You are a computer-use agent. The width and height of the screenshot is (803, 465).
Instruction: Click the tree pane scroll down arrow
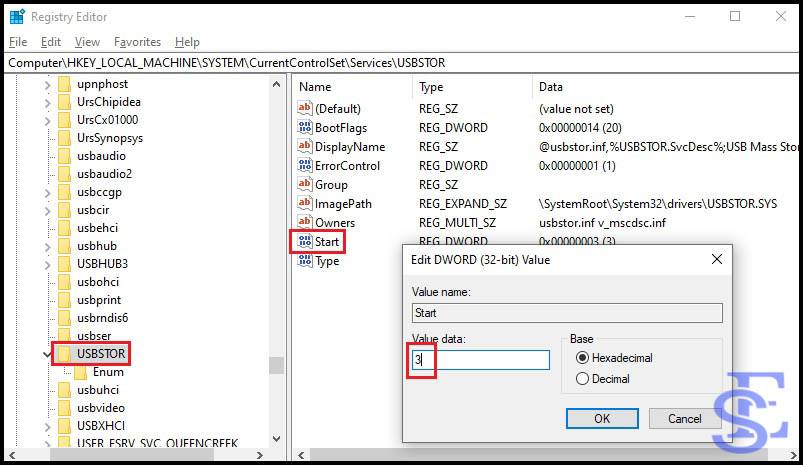277,438
